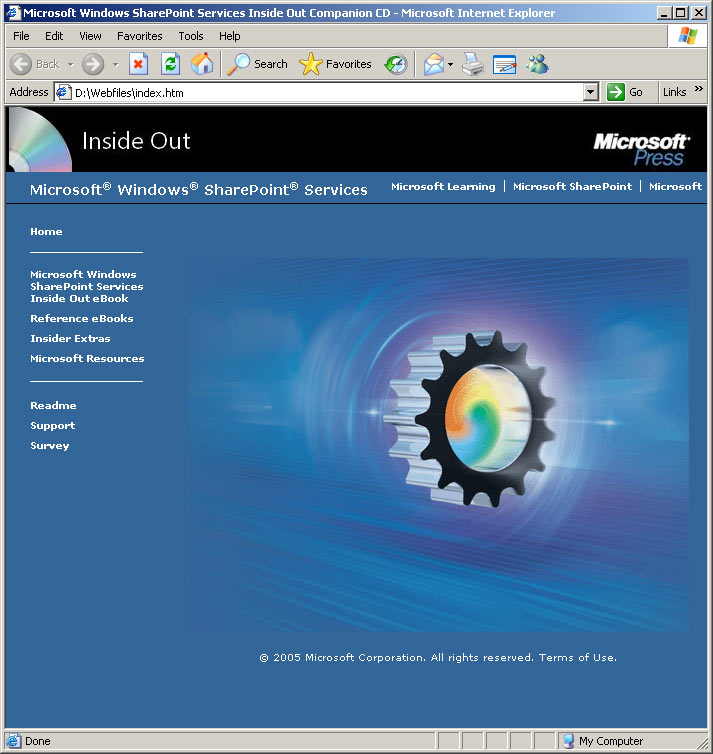Open the Reference eBooks link

(82, 318)
